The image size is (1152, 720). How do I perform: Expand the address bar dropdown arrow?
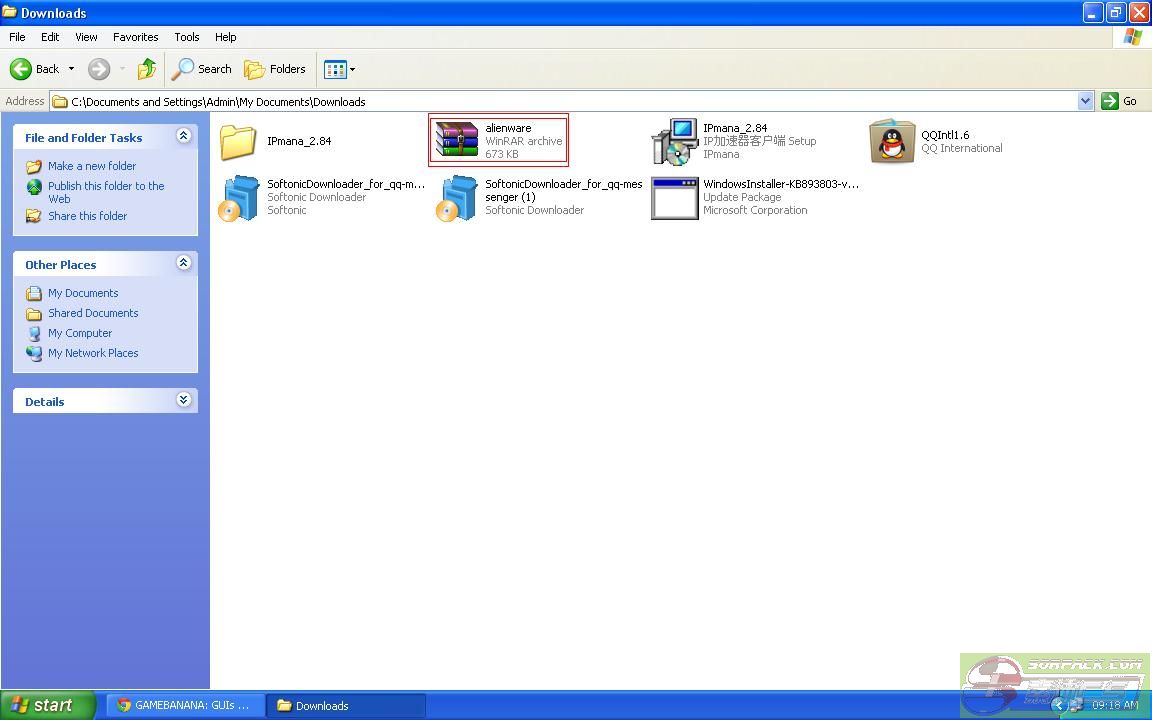click(1085, 101)
